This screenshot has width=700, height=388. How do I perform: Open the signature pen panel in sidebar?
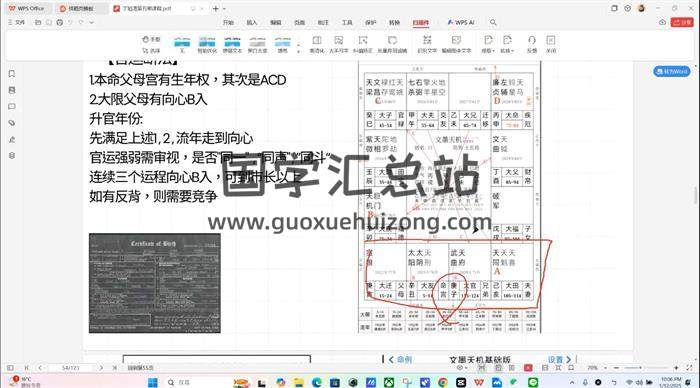12,139
